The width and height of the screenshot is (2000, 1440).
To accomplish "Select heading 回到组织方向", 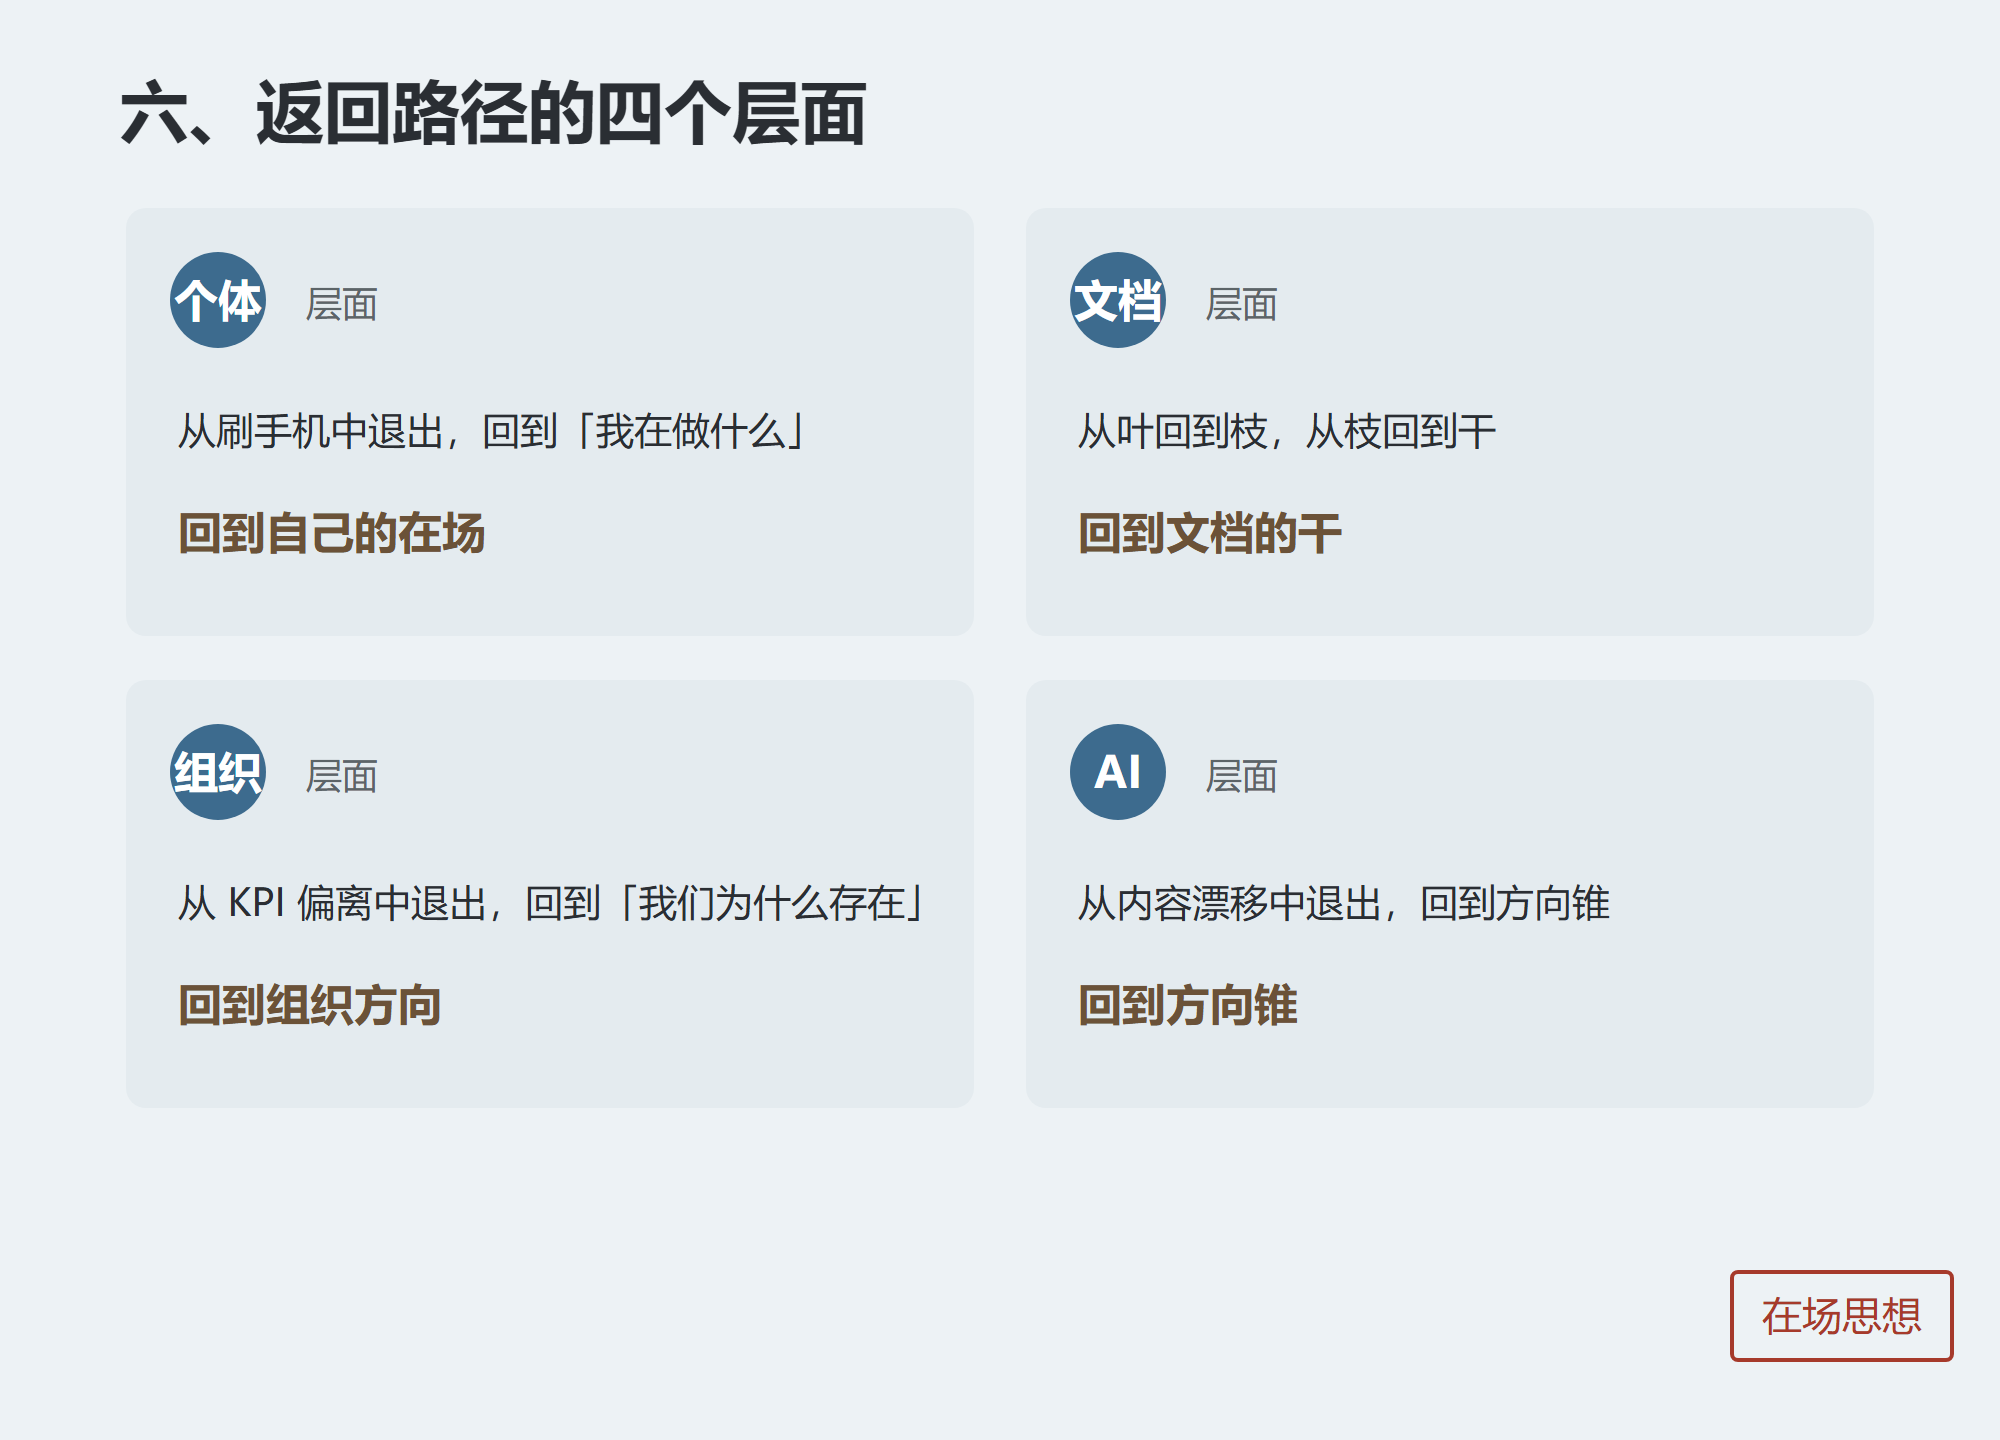I will click(x=310, y=1005).
